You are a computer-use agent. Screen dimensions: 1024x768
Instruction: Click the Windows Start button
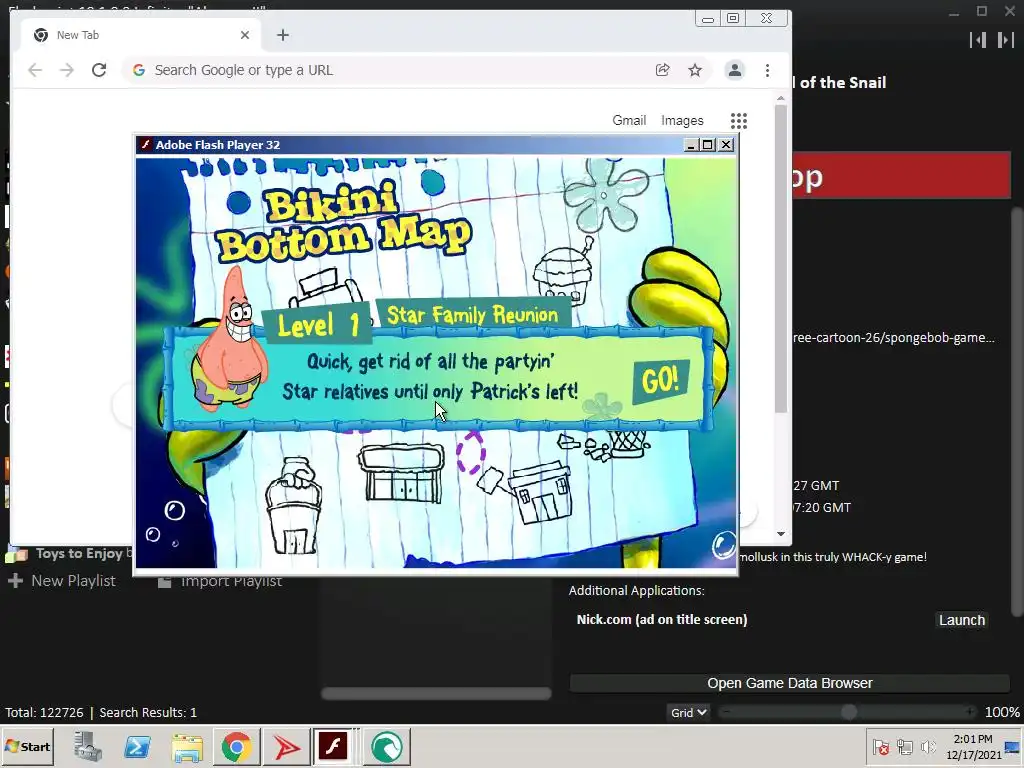(28, 746)
